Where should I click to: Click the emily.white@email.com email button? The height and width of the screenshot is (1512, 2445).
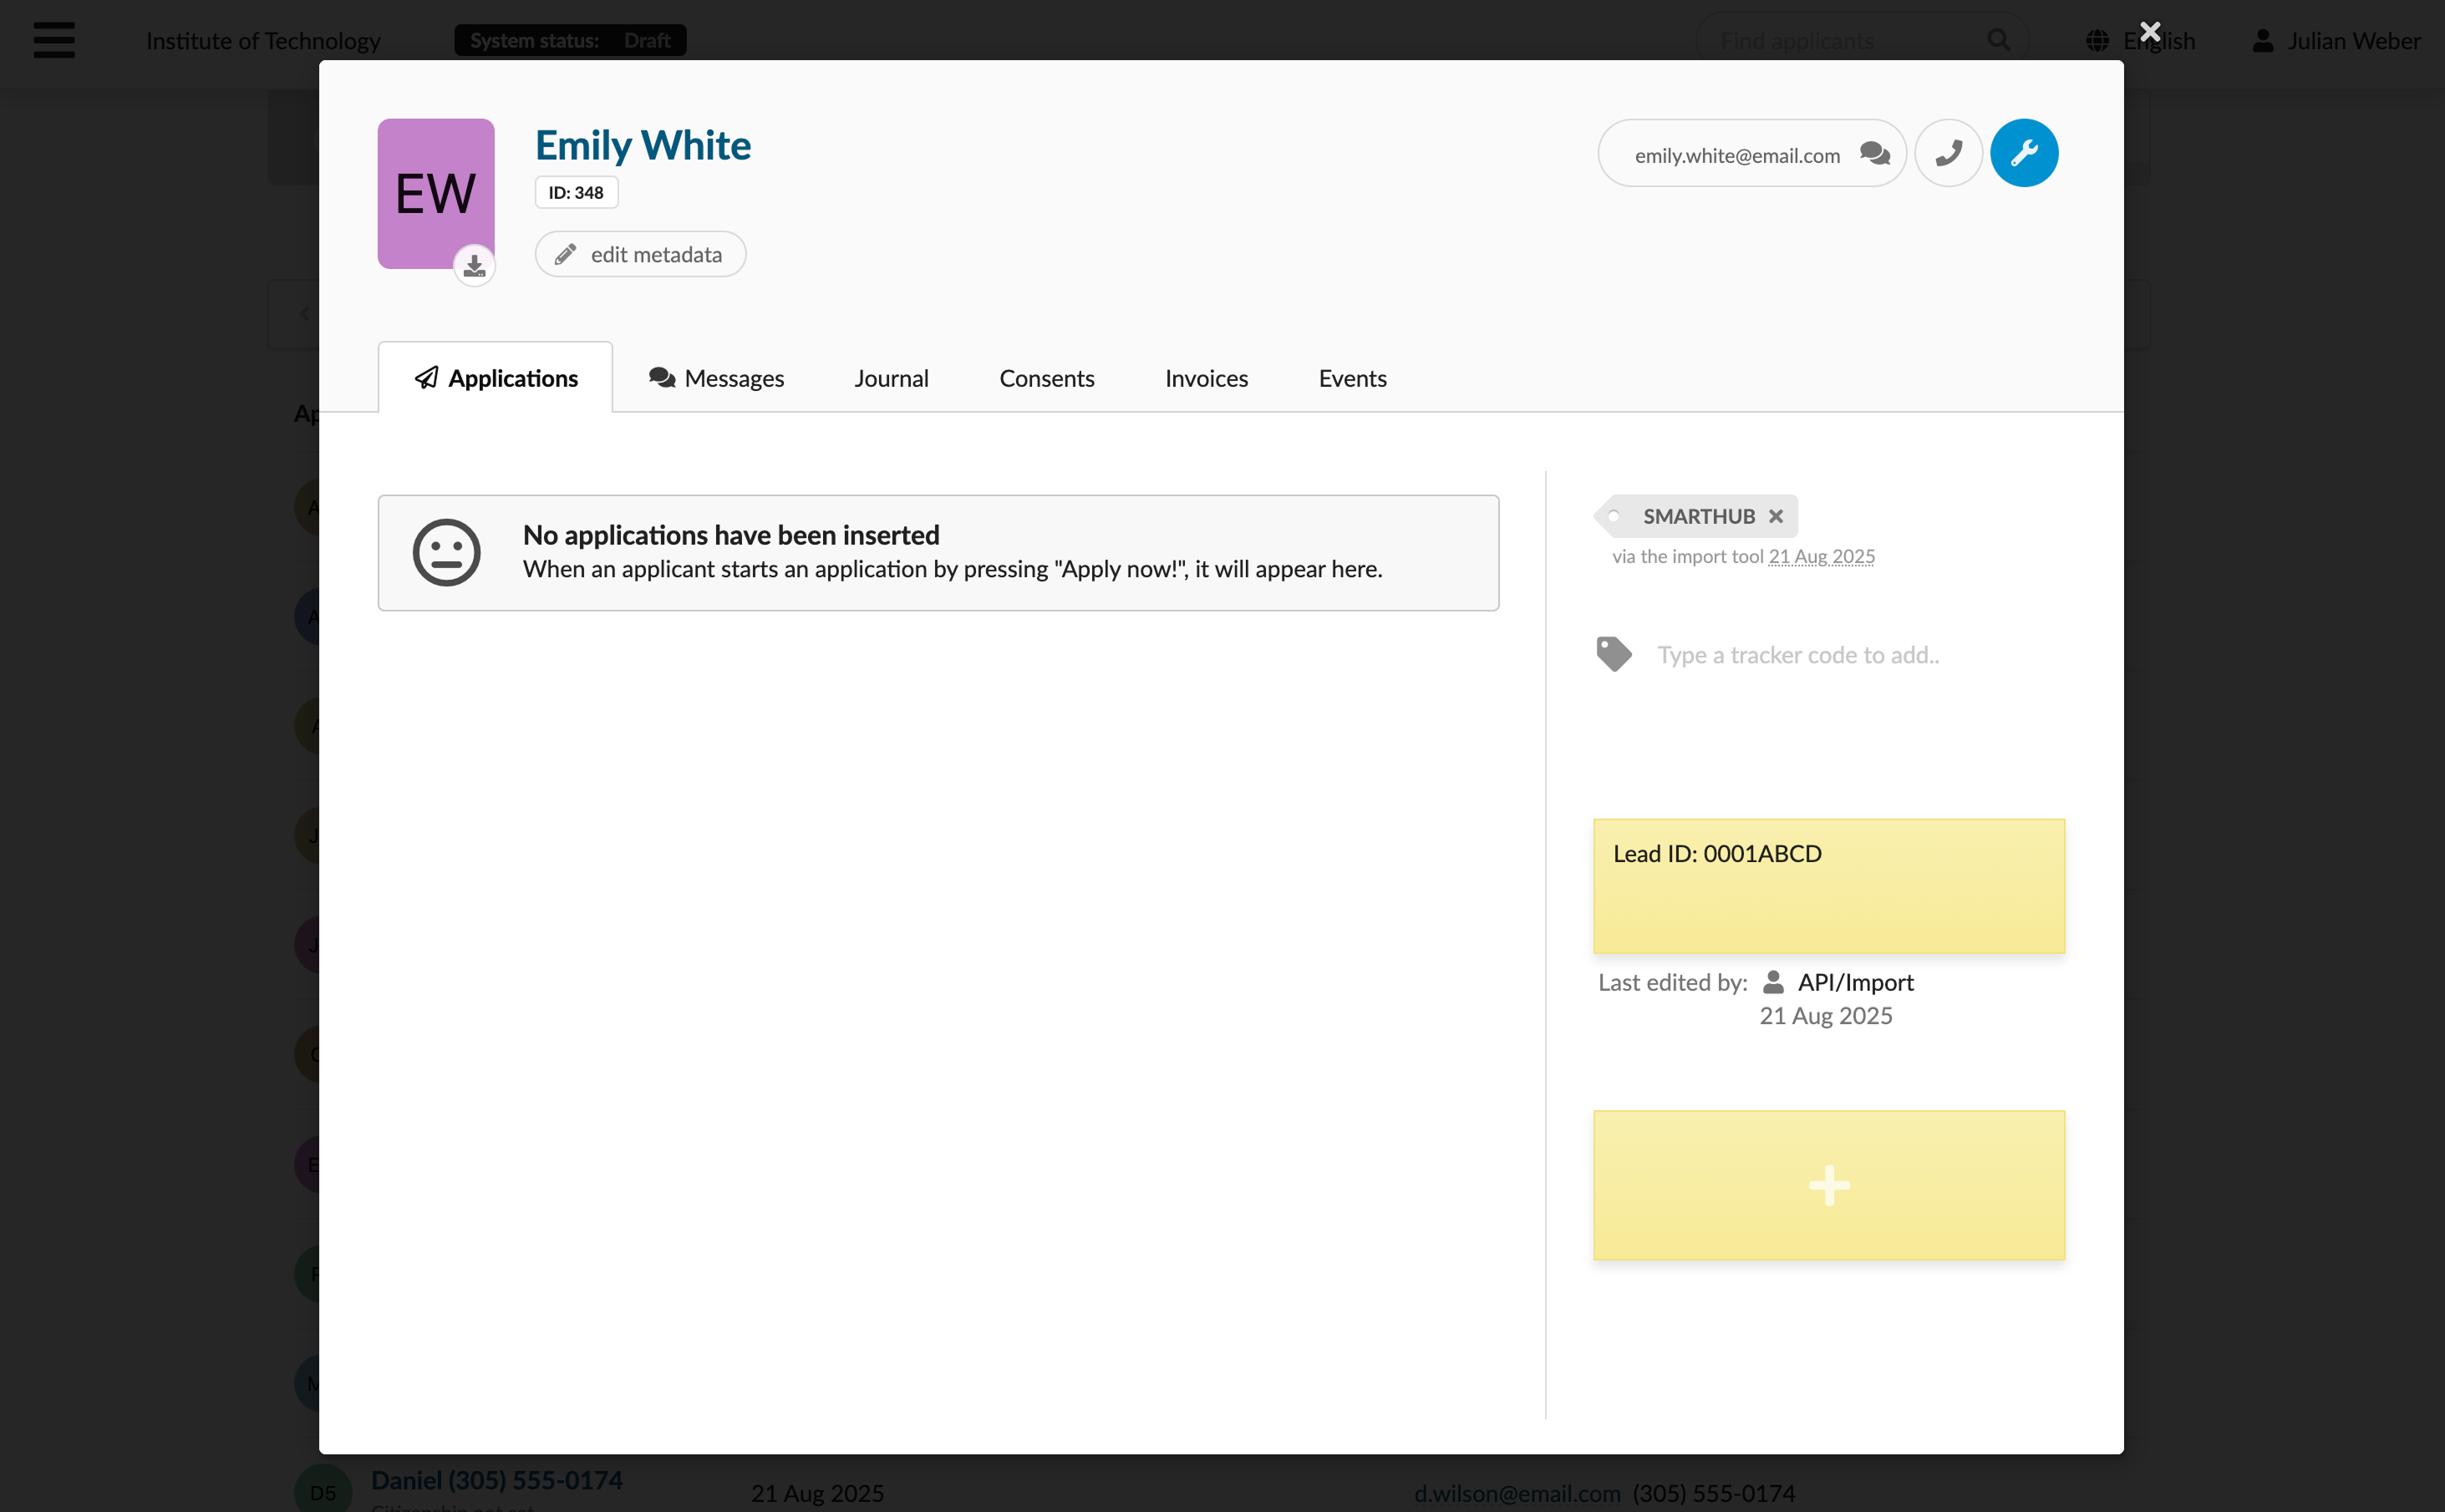[1753, 153]
